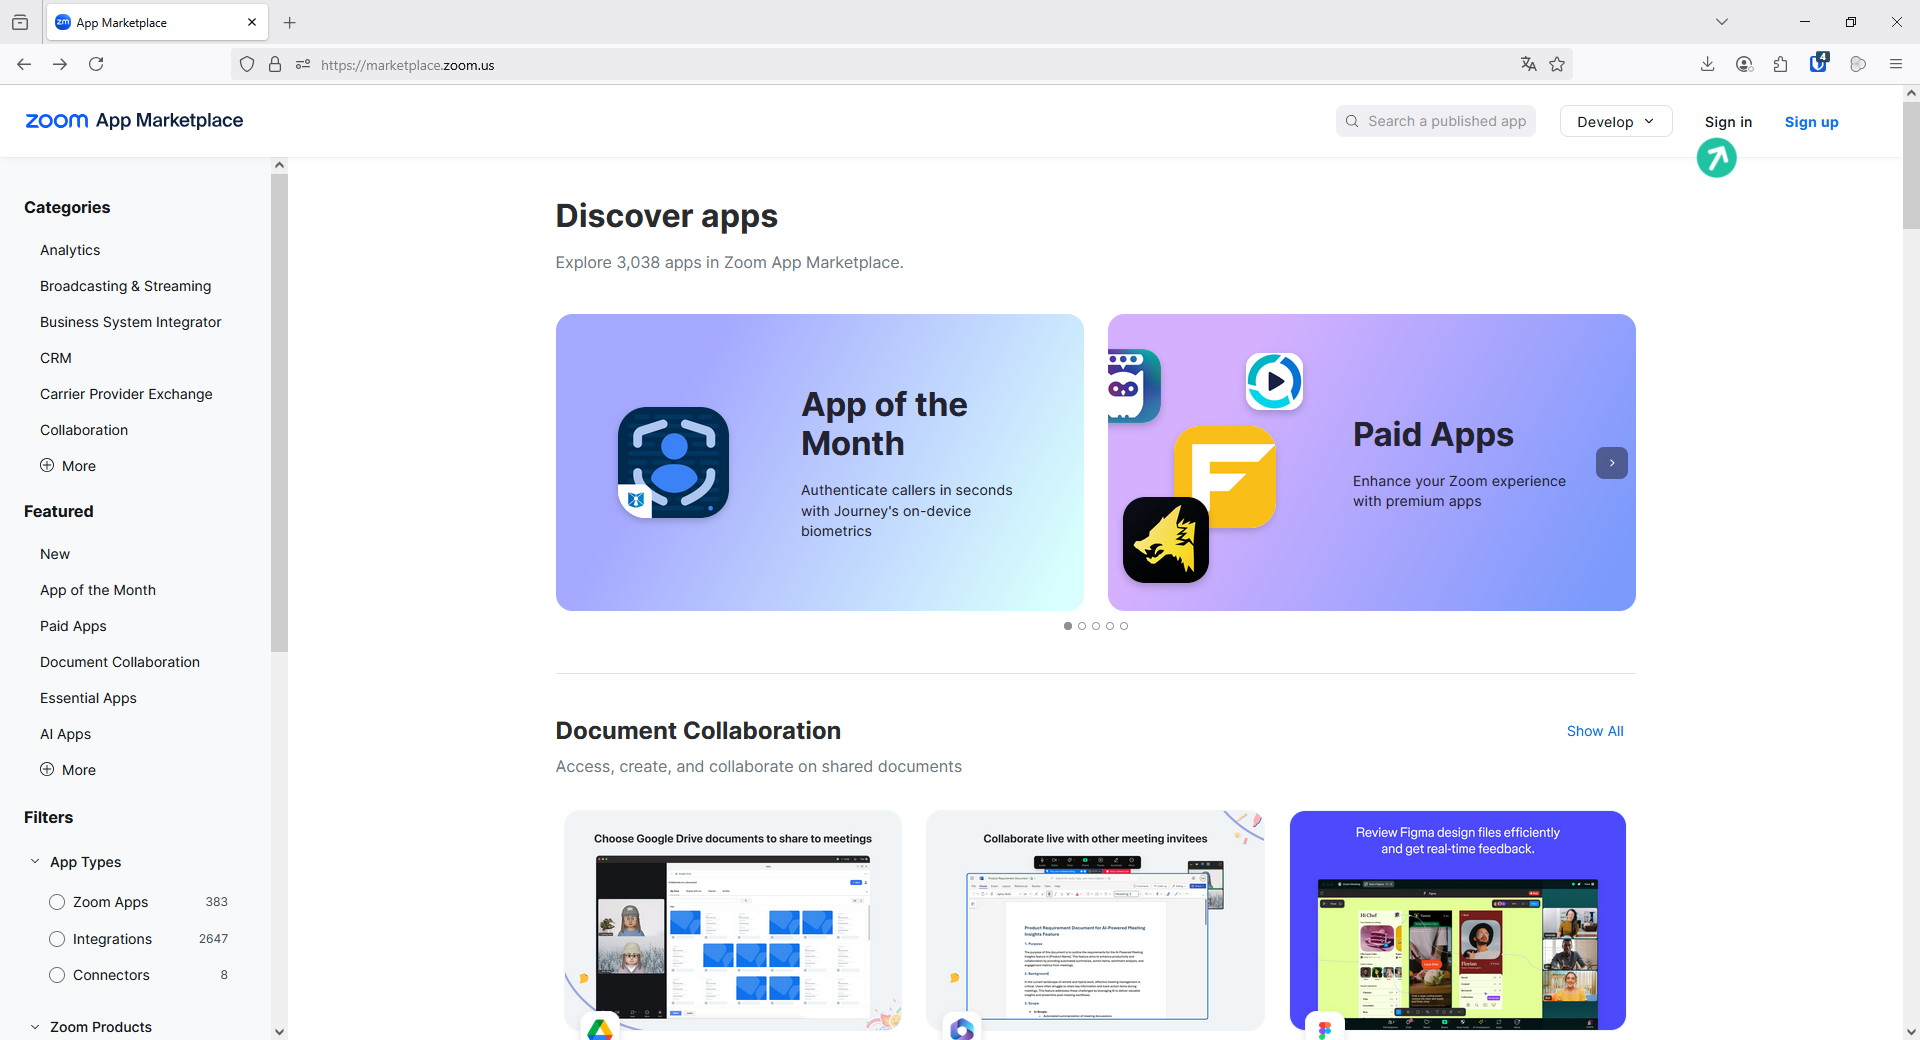
Task: Select the Integrations filter radio
Action: [57, 939]
